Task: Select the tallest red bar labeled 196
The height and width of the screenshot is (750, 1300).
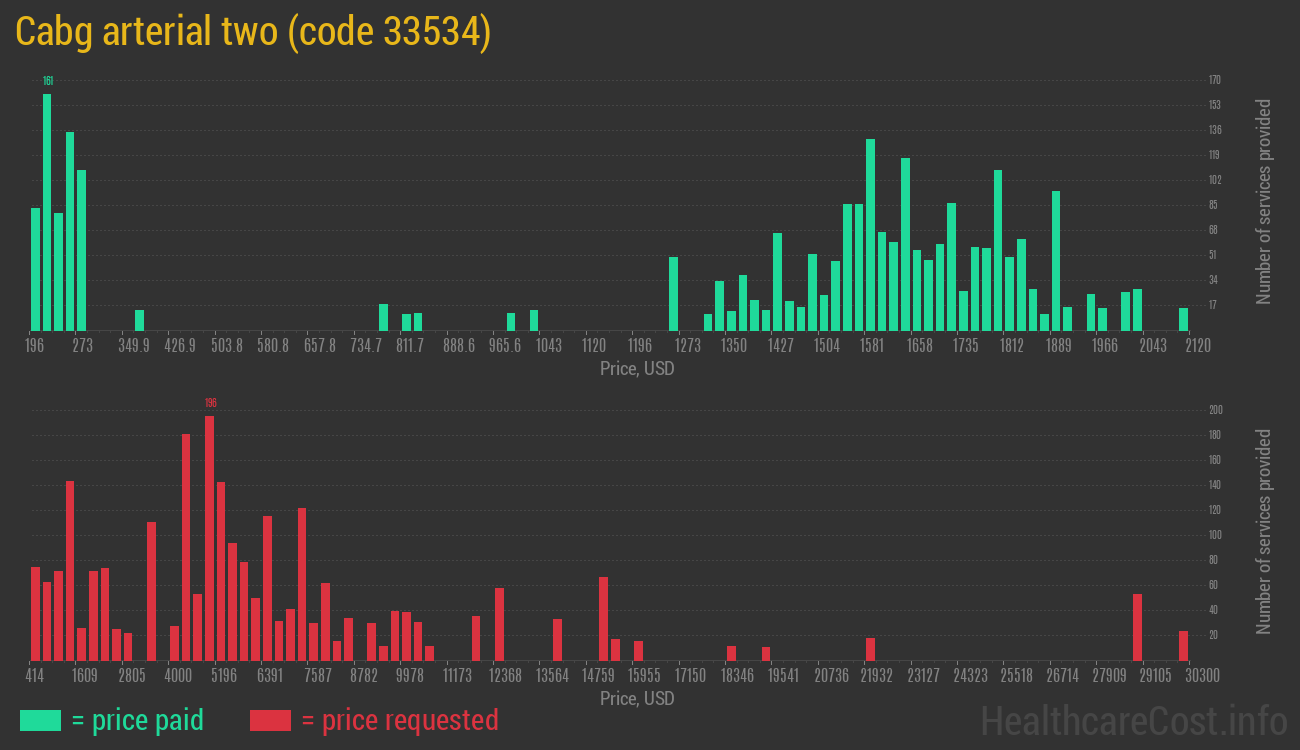Action: [209, 538]
